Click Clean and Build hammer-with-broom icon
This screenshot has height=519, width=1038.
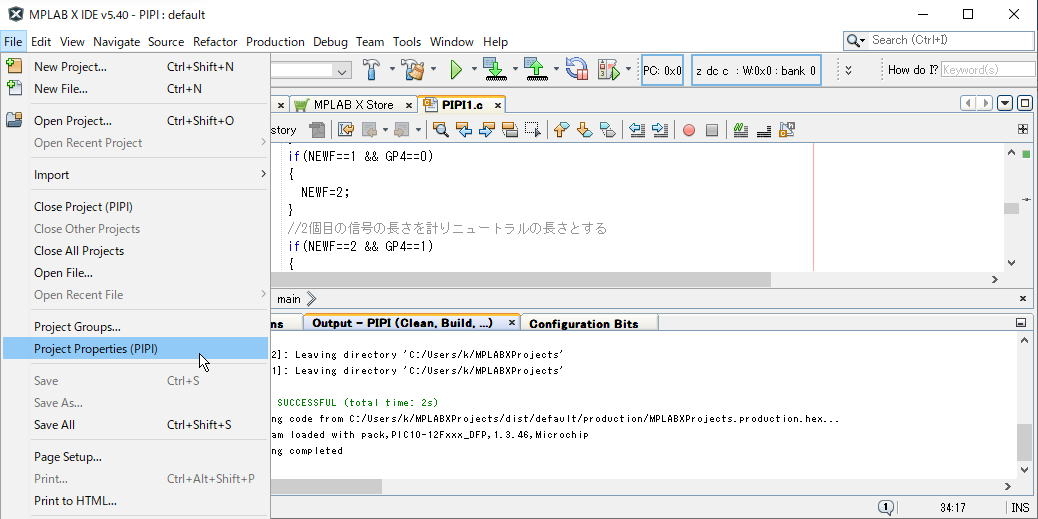[413, 69]
